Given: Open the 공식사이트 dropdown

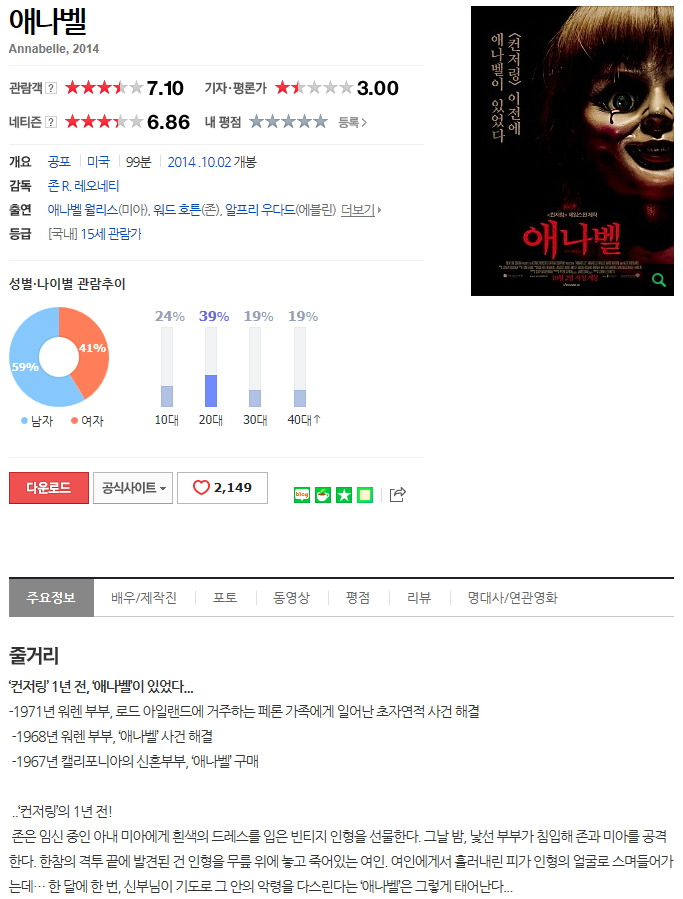Looking at the screenshot, I should (x=133, y=488).
